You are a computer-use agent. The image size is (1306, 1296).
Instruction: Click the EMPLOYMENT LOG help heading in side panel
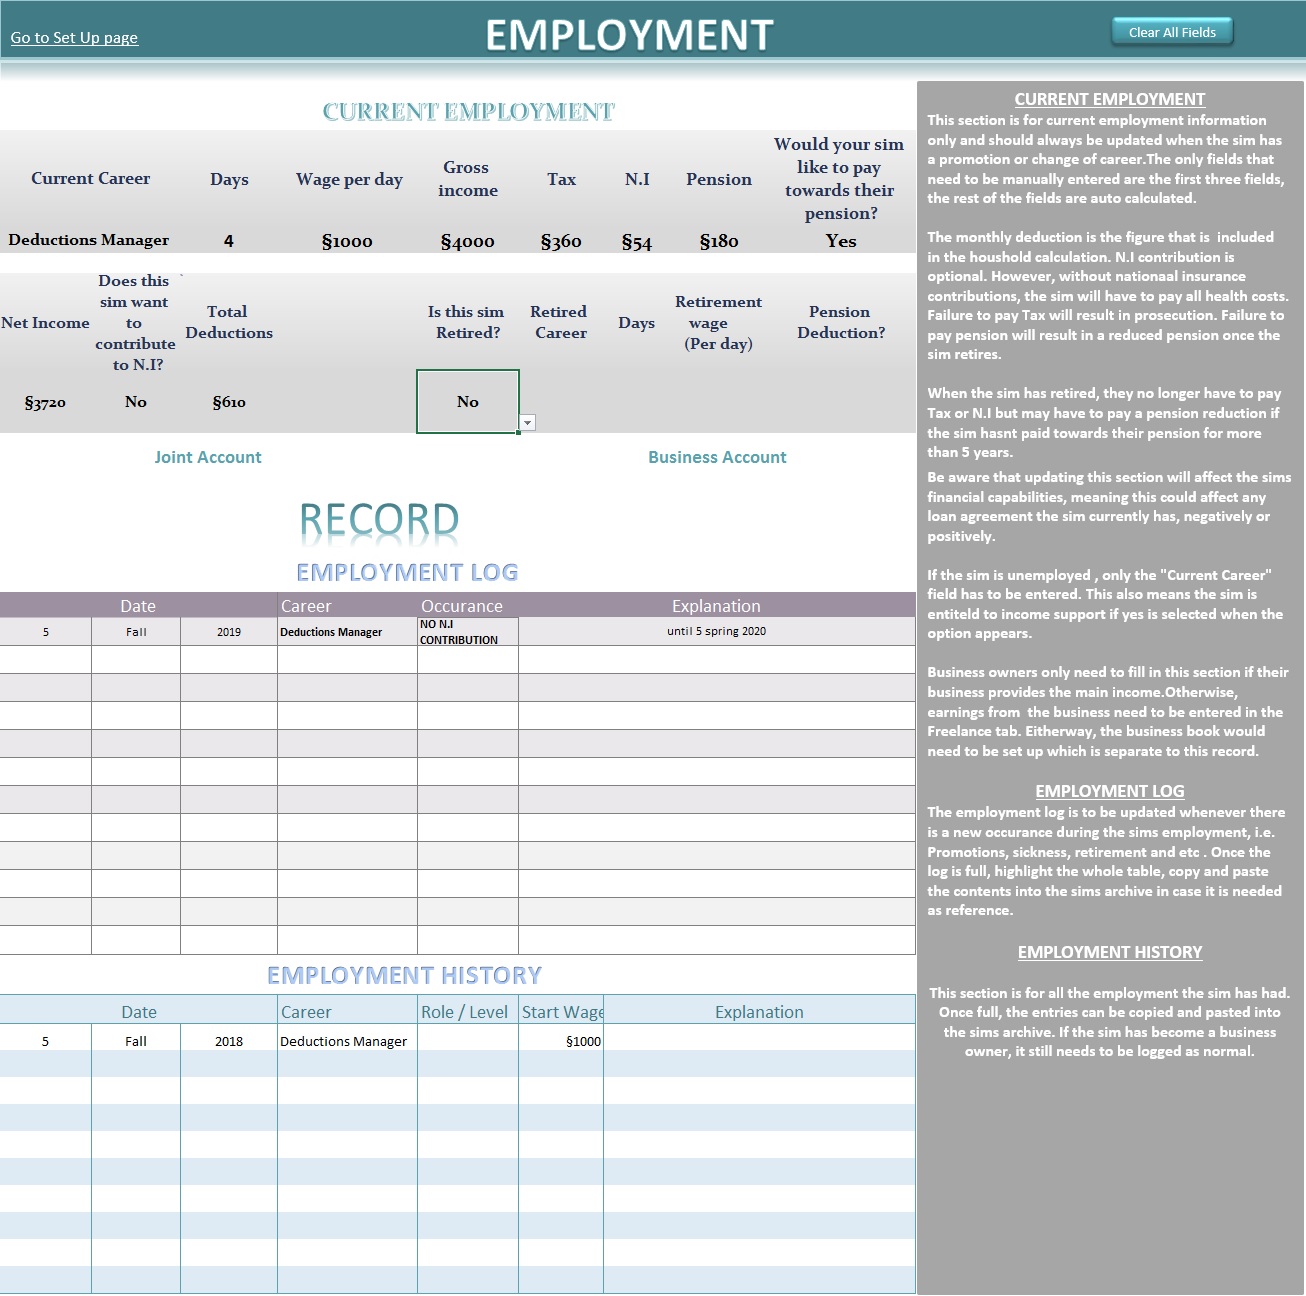click(x=1110, y=791)
